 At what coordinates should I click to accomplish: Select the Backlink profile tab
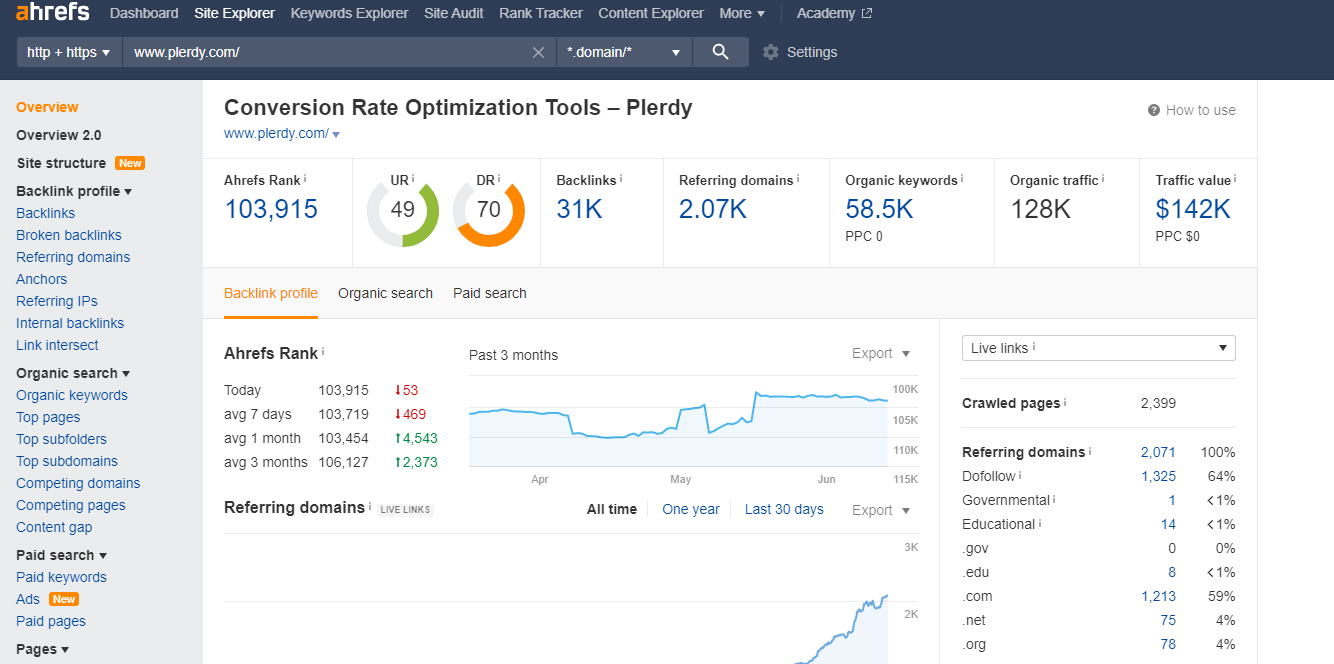point(271,293)
